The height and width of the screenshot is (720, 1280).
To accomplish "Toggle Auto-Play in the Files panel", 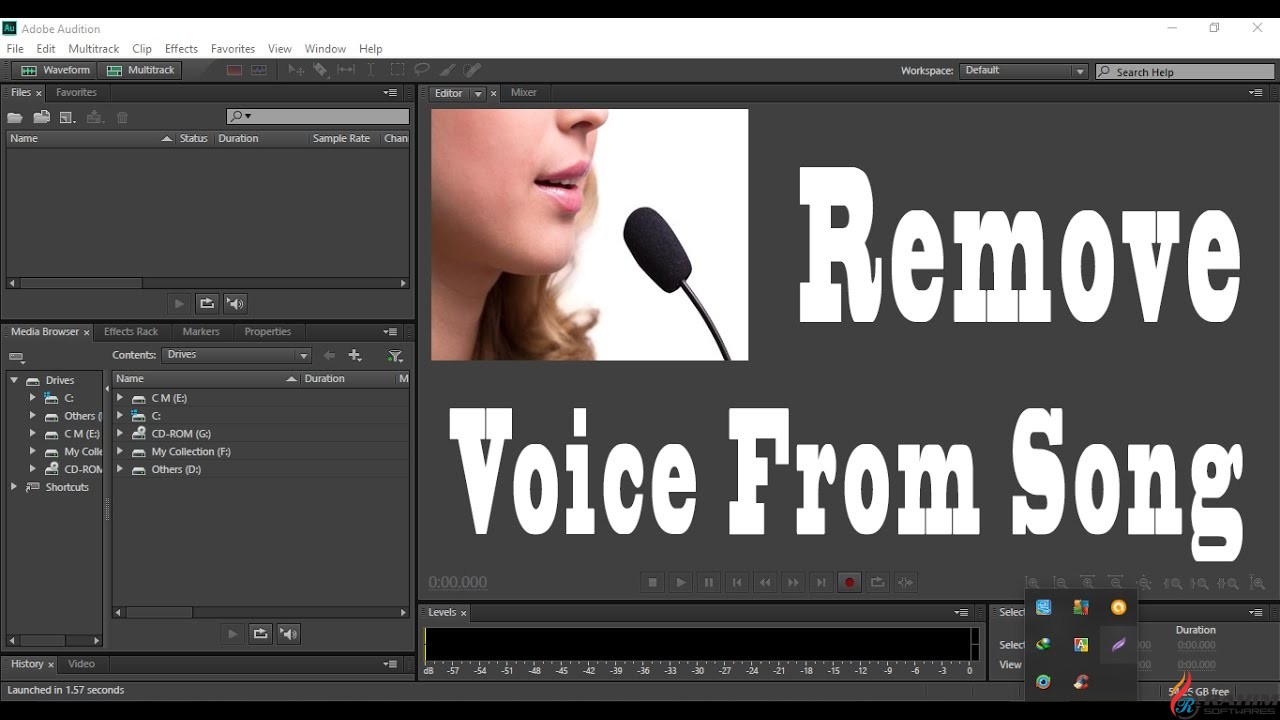I will click(x=235, y=303).
